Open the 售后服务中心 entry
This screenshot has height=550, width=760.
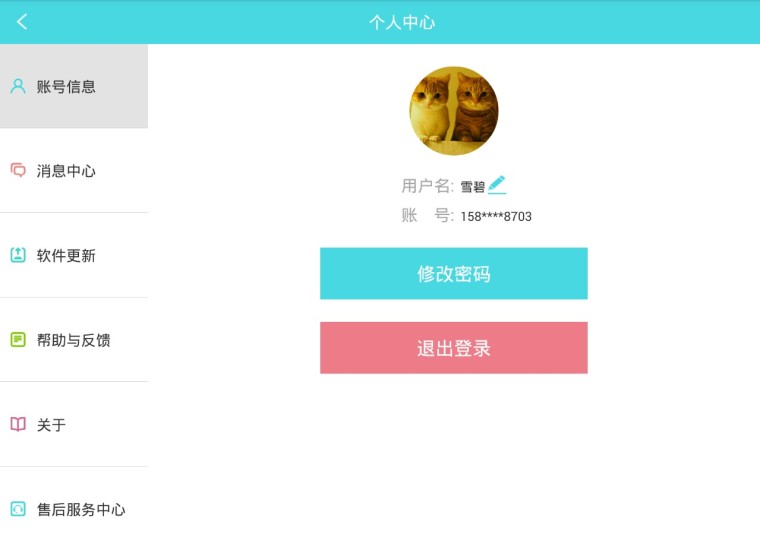coord(82,509)
